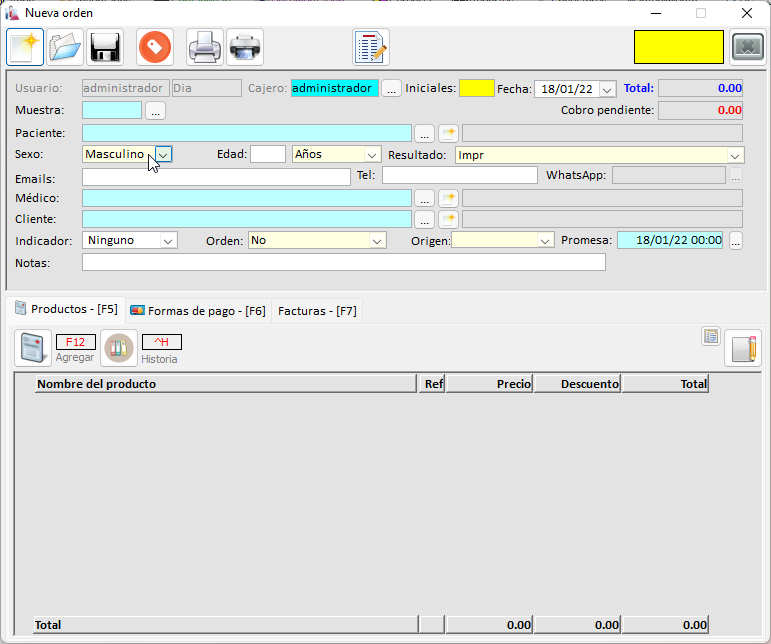
Task: Print using the gray printer icon
Action: click(205, 47)
